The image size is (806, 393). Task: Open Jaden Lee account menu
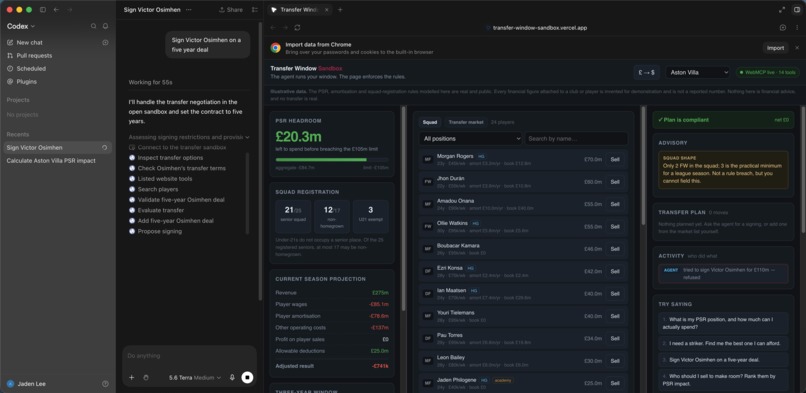click(x=25, y=384)
